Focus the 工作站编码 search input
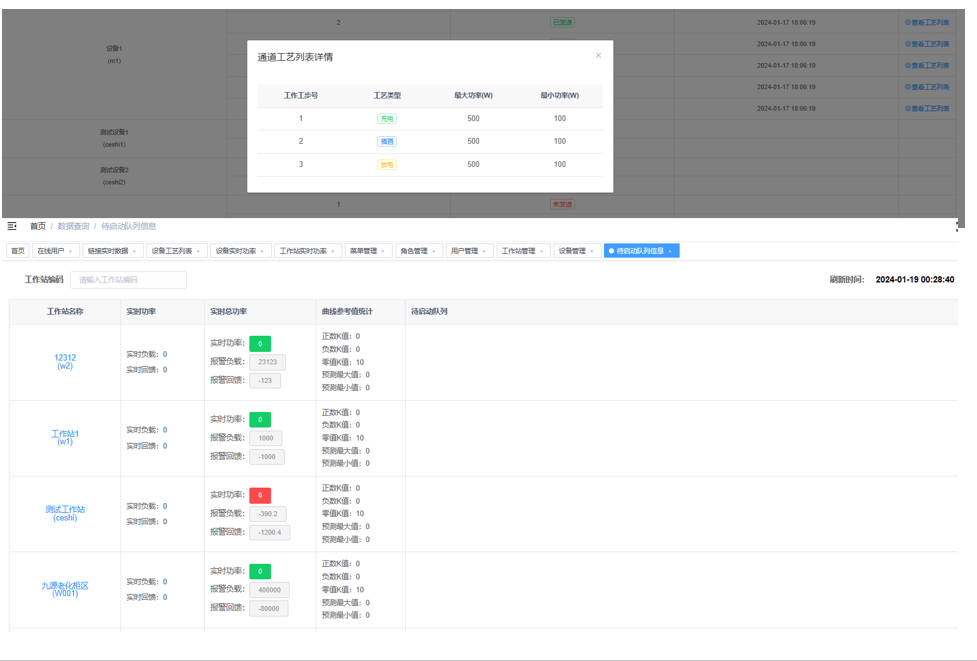This screenshot has height=661, width=977. click(x=128, y=280)
